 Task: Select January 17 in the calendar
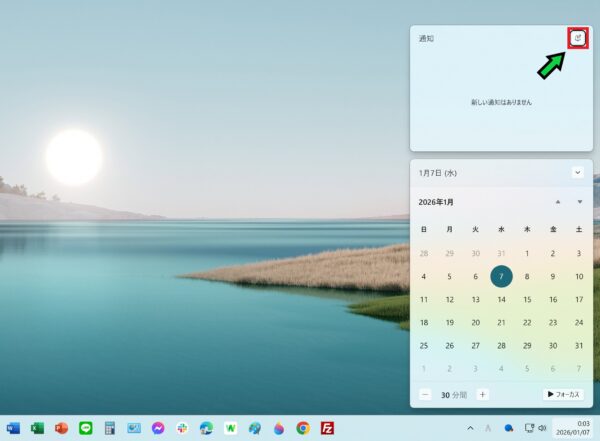coord(579,299)
